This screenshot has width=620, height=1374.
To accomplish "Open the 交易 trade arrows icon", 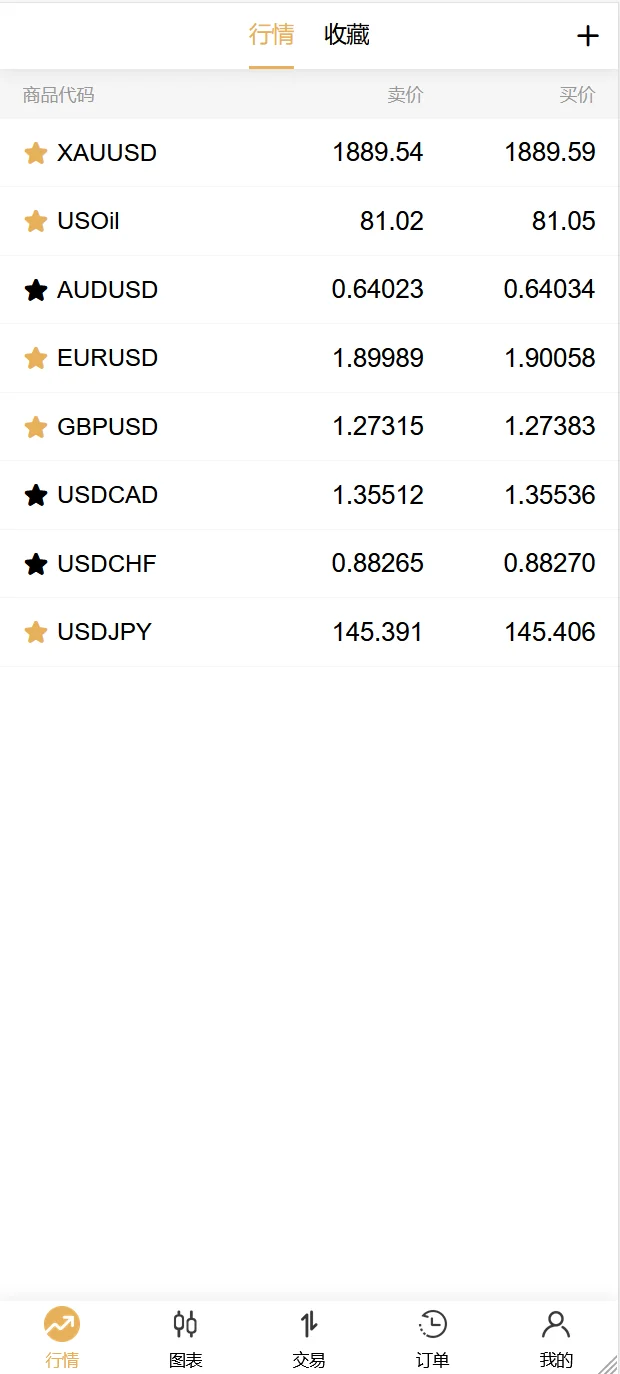I will coord(309,1325).
